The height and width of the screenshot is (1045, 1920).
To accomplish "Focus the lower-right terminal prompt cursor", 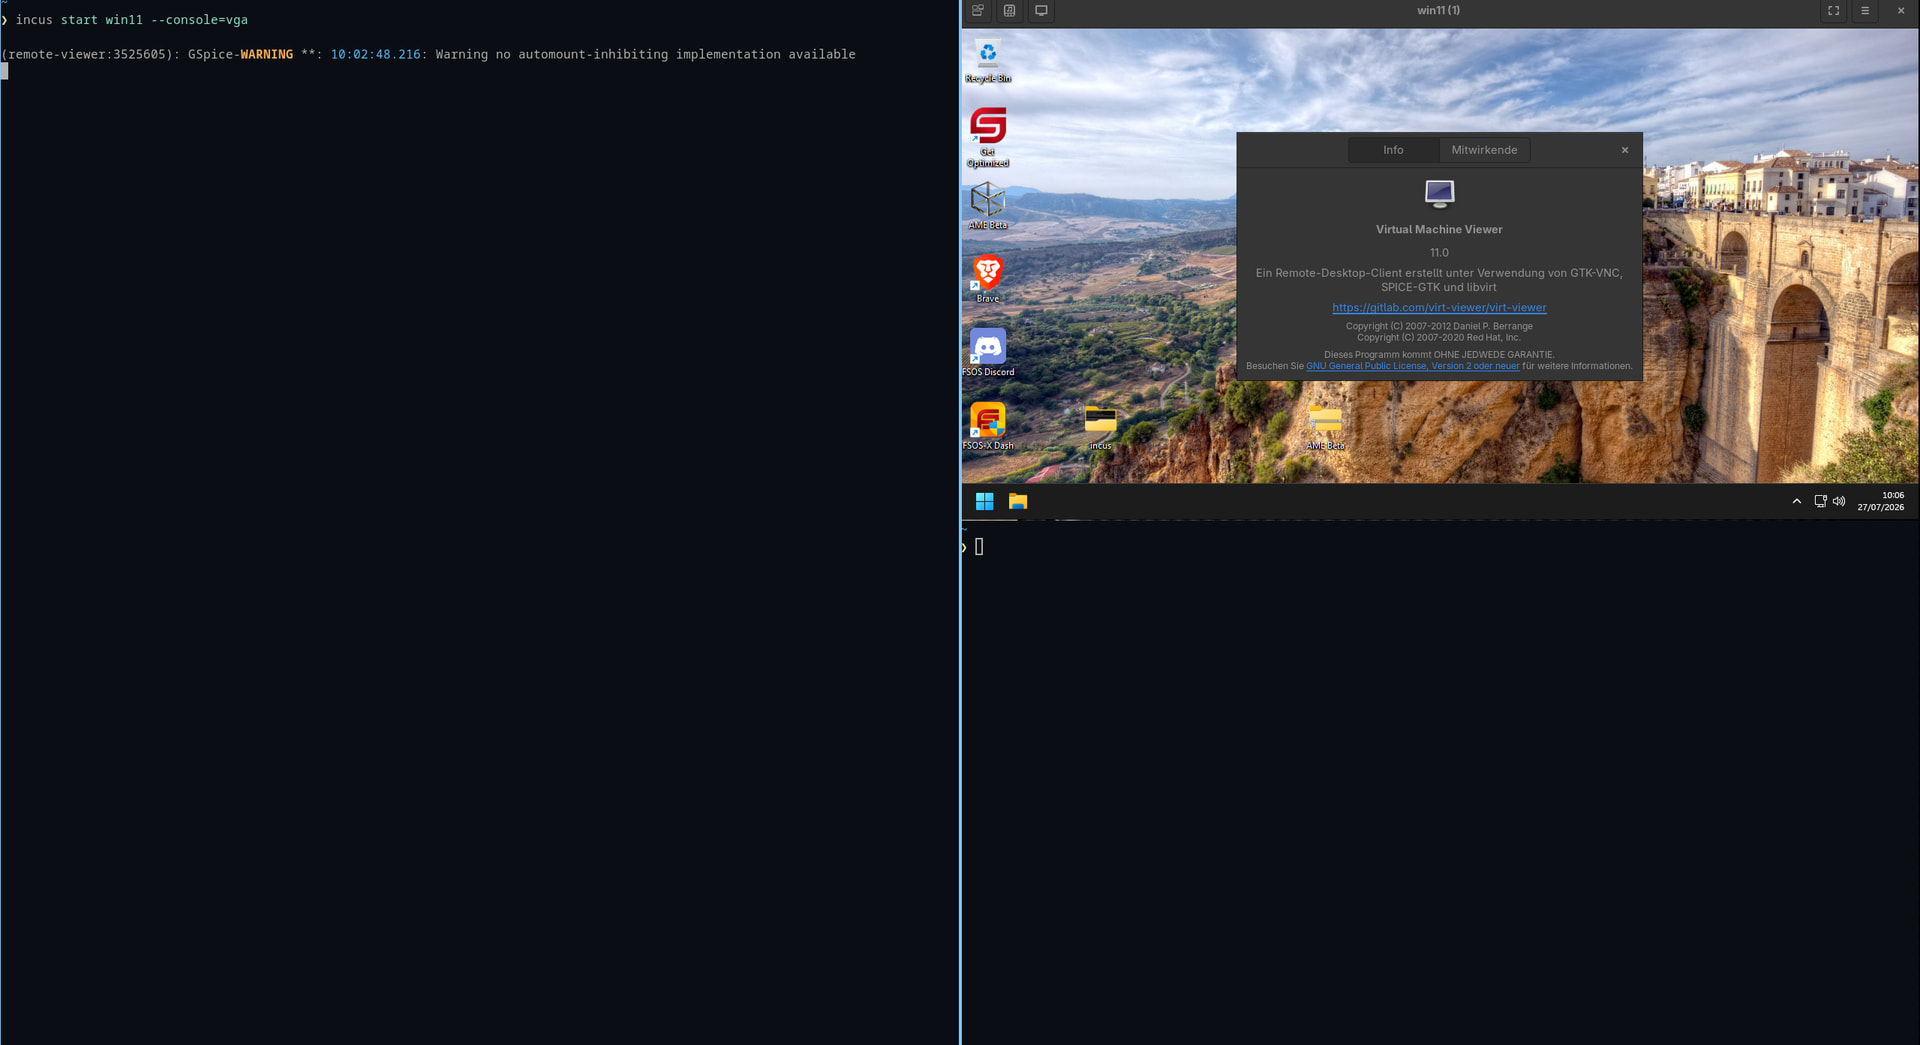I will 979,547.
